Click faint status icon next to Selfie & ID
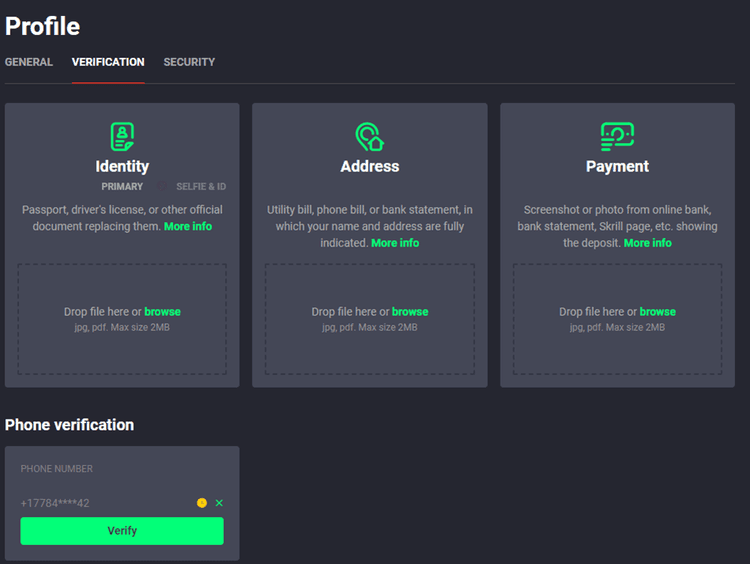 point(162,186)
